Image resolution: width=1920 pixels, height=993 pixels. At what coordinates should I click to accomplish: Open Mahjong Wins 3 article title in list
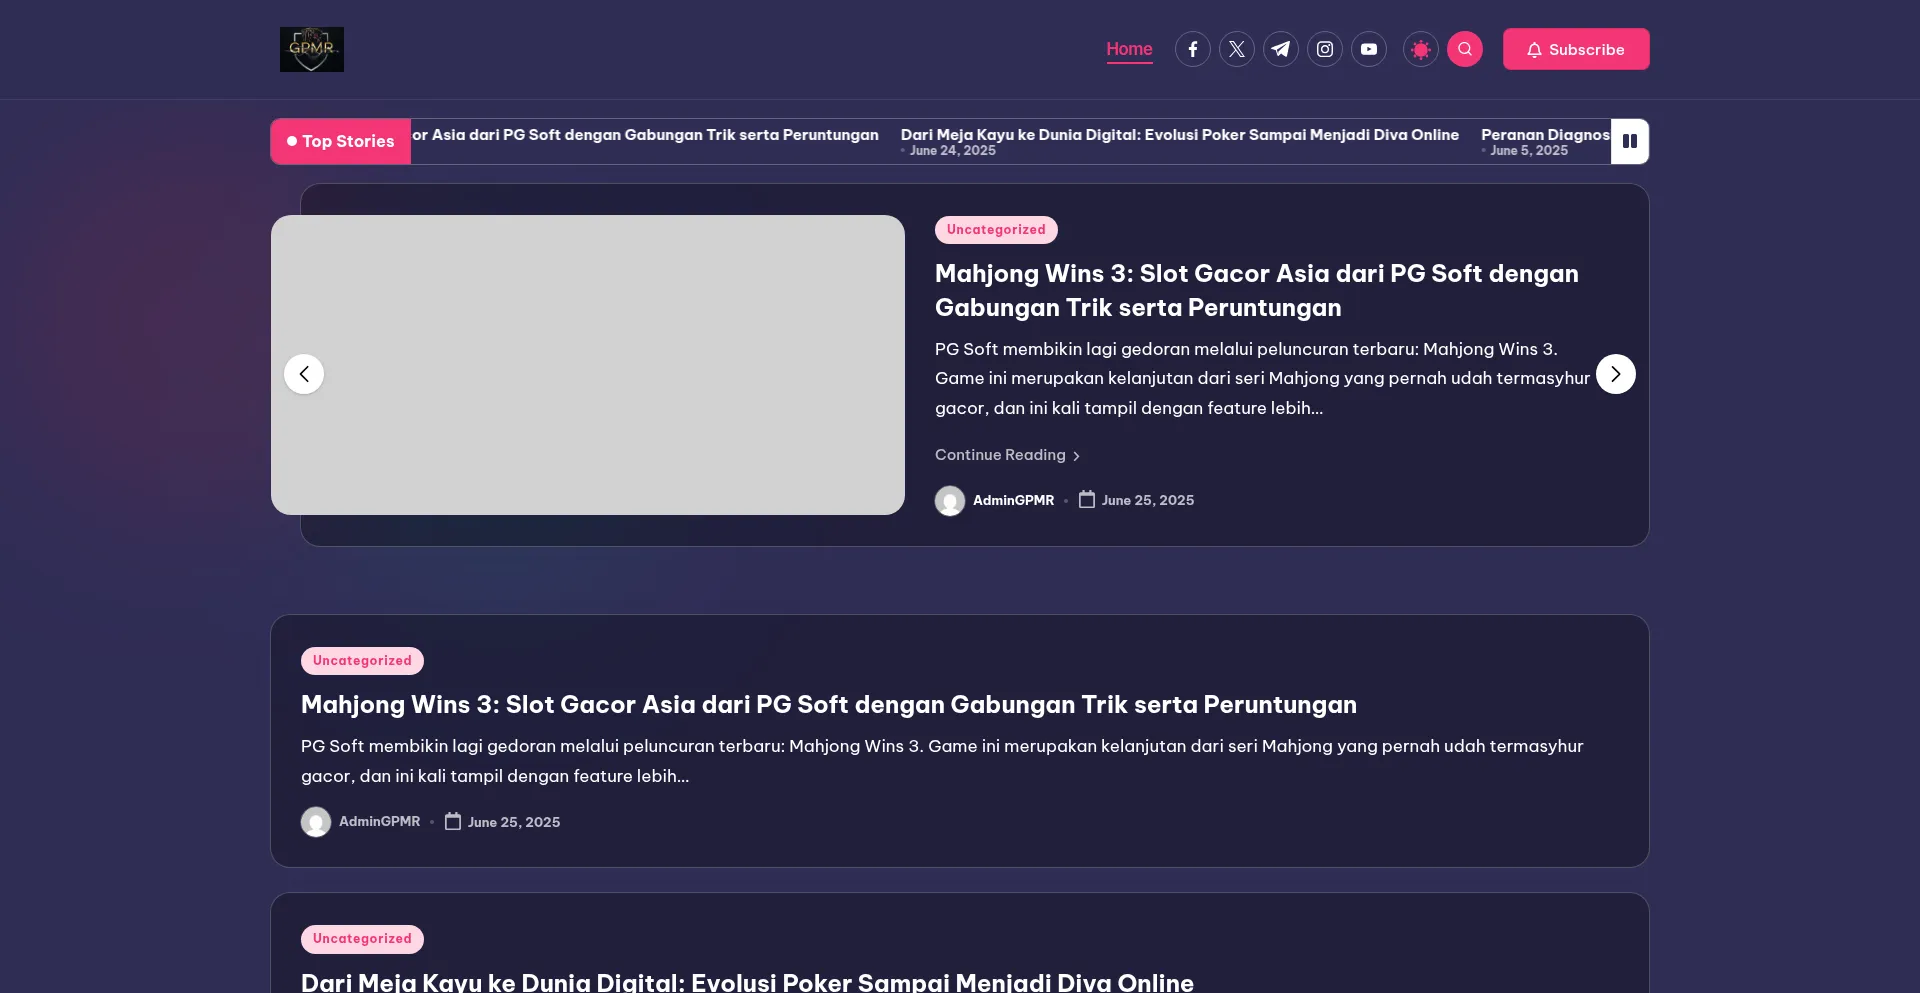(x=828, y=705)
